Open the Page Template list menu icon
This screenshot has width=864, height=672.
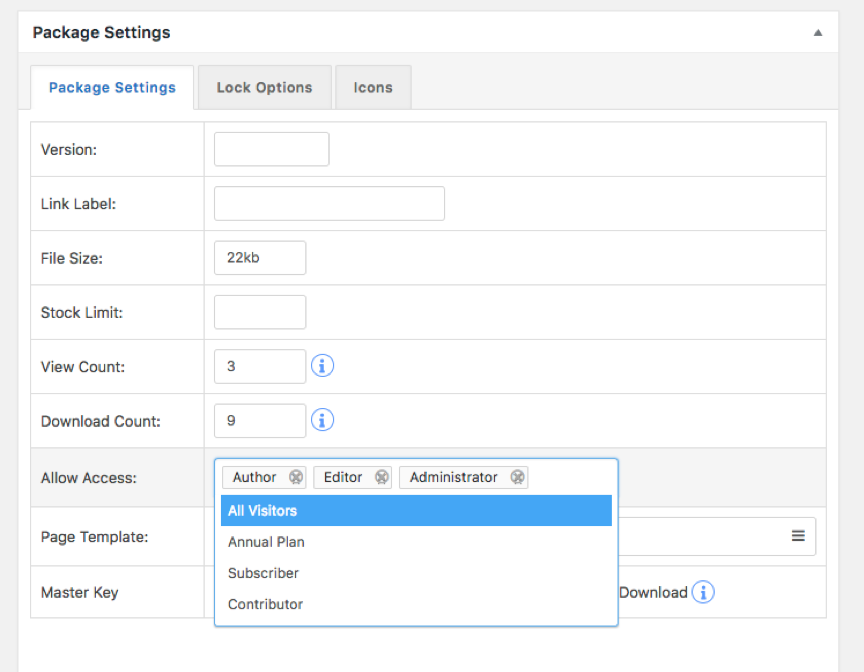798,536
